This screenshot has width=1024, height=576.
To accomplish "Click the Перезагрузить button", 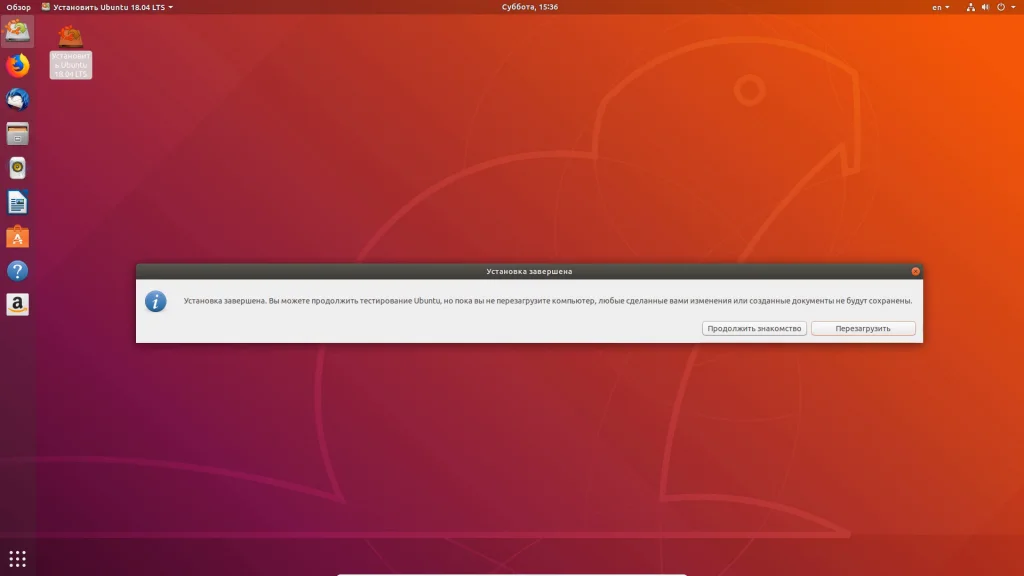I will (x=863, y=328).
